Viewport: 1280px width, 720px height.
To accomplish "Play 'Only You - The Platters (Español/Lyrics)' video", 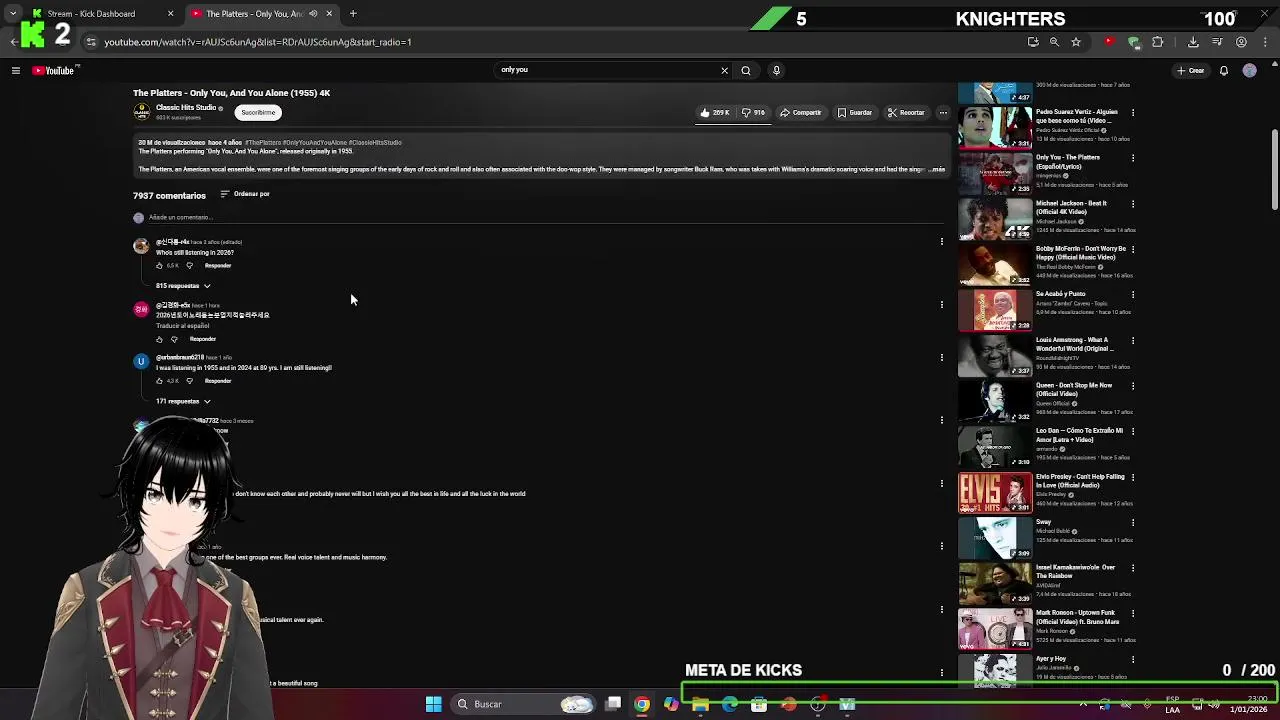I will [x=995, y=173].
